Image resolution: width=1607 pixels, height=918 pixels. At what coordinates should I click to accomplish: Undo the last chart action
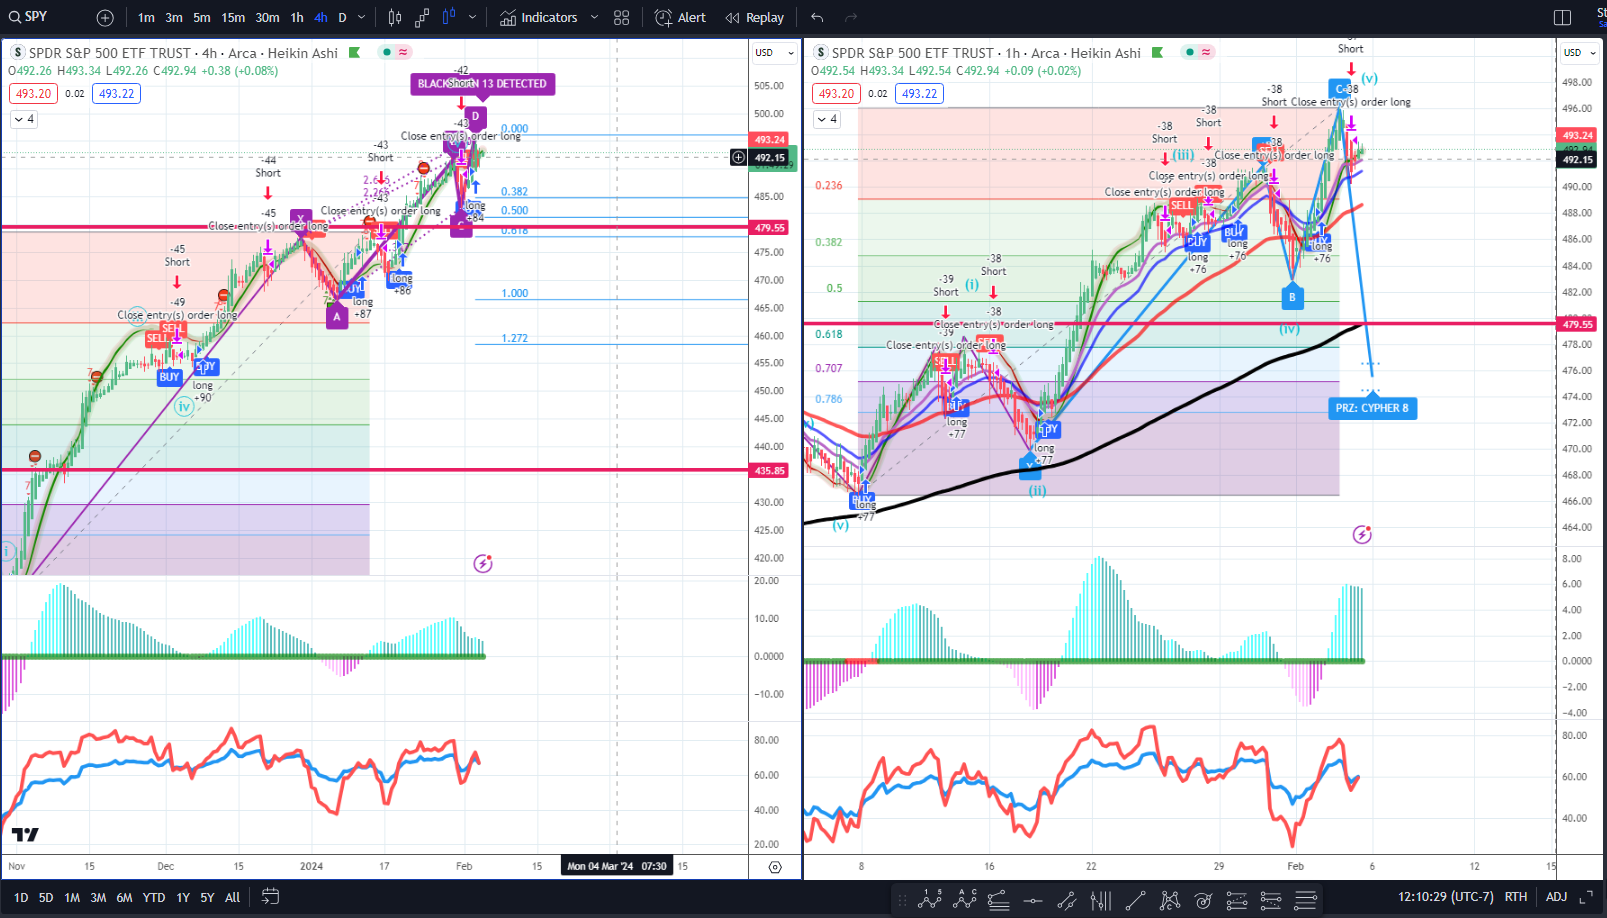[818, 18]
